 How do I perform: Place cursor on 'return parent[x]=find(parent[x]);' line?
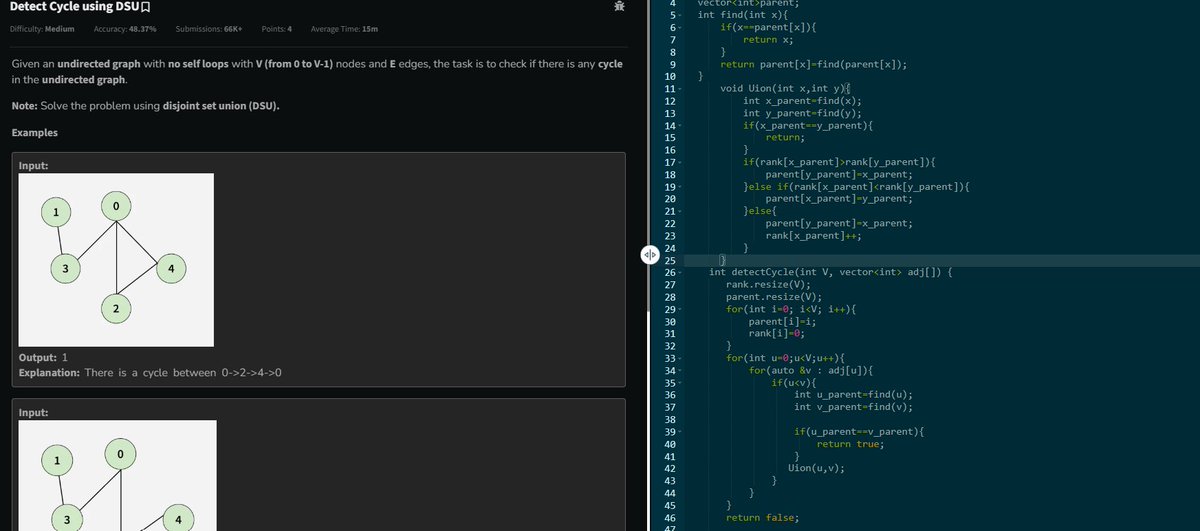813,64
